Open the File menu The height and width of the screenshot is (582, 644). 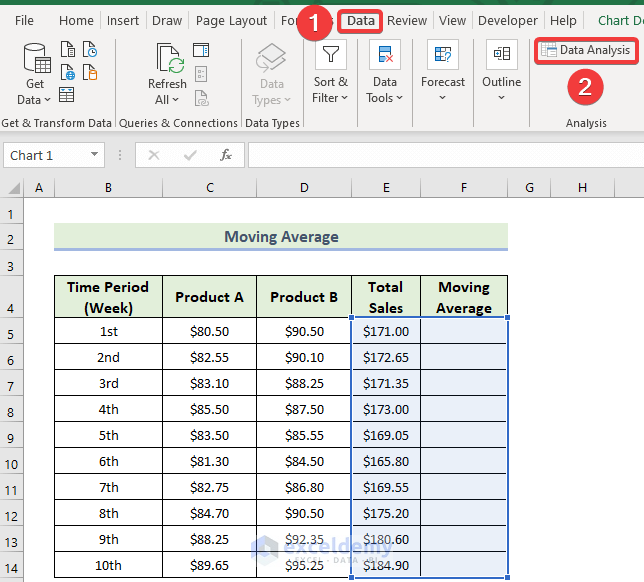24,20
